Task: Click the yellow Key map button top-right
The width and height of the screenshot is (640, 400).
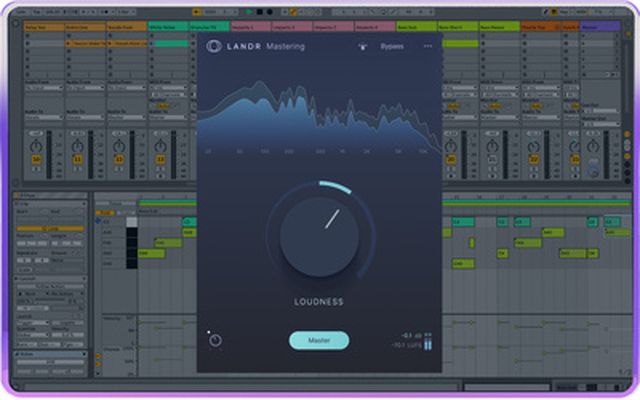Action: point(555,12)
